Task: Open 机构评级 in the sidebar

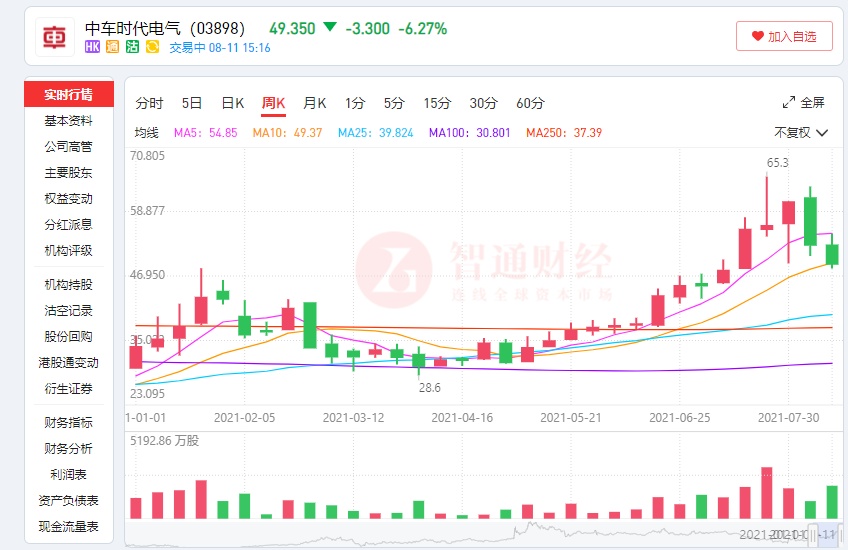Action: pos(69,250)
